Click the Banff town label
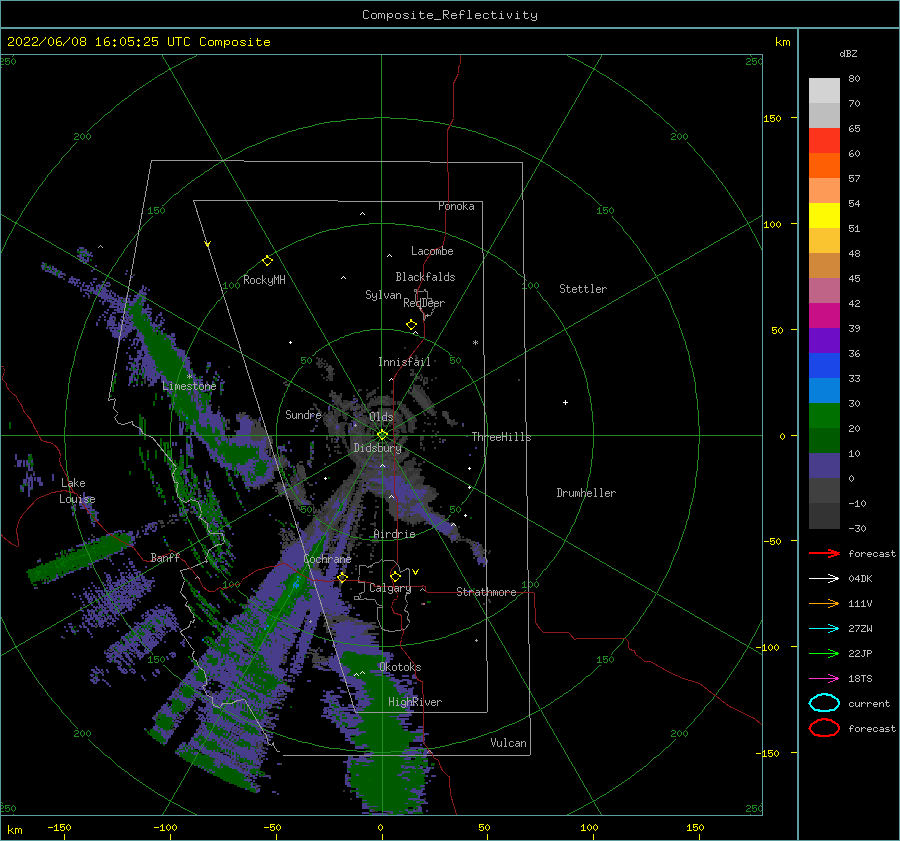 point(165,557)
